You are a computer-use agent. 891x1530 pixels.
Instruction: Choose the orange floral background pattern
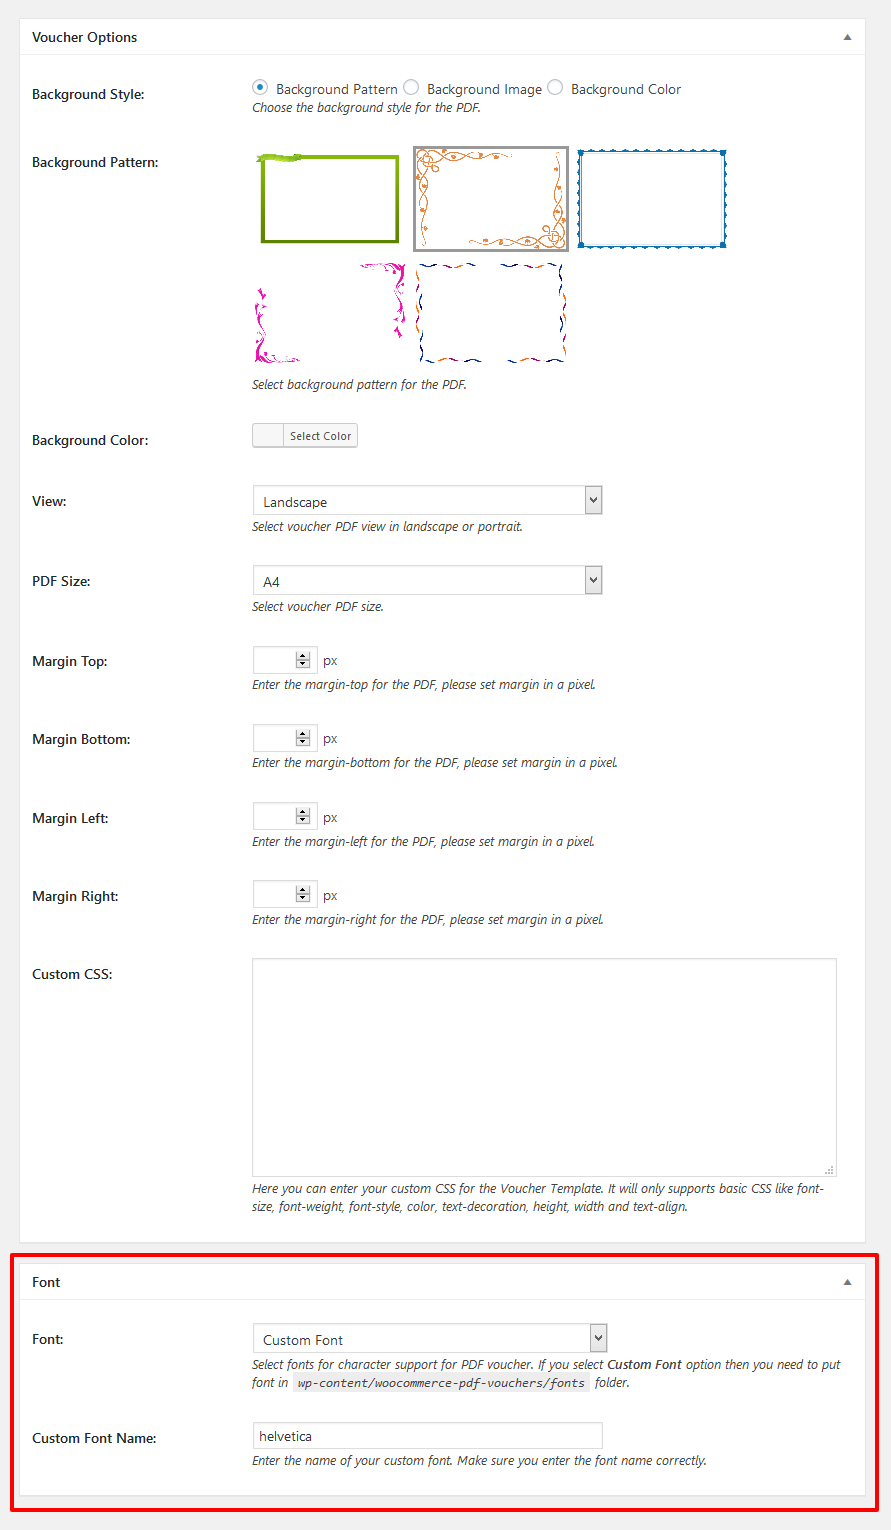coord(491,198)
